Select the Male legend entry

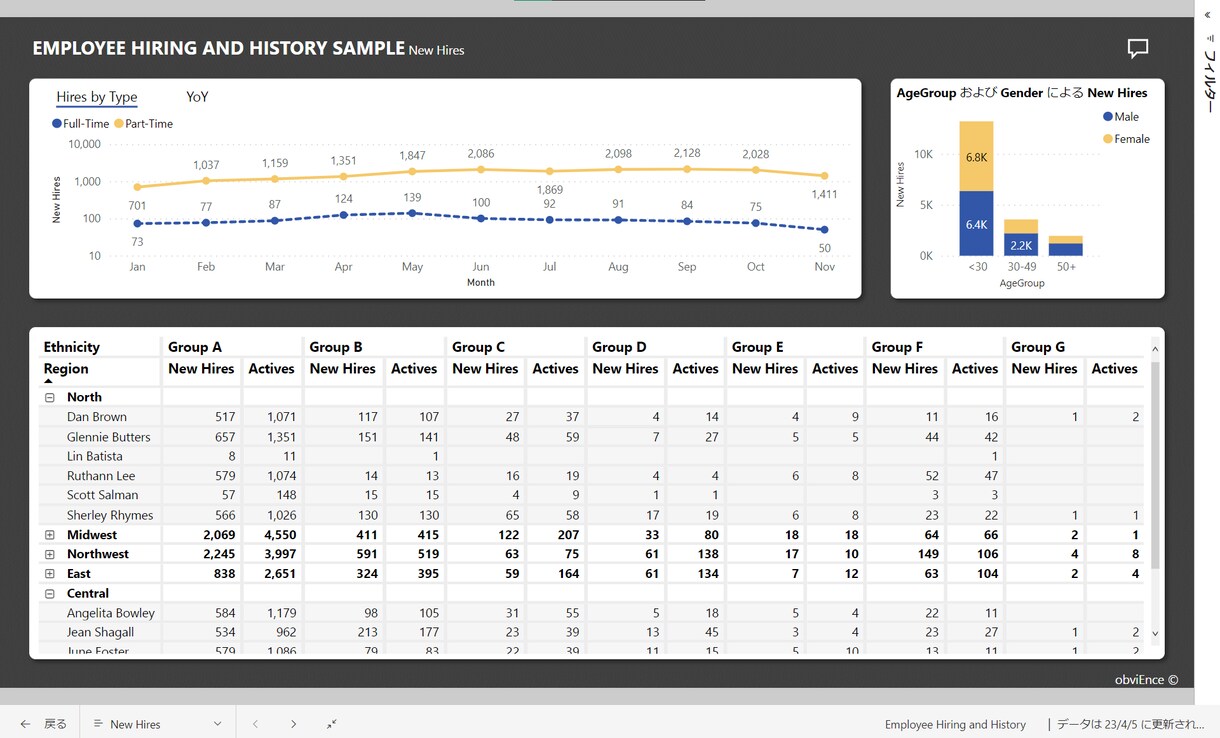click(1121, 117)
